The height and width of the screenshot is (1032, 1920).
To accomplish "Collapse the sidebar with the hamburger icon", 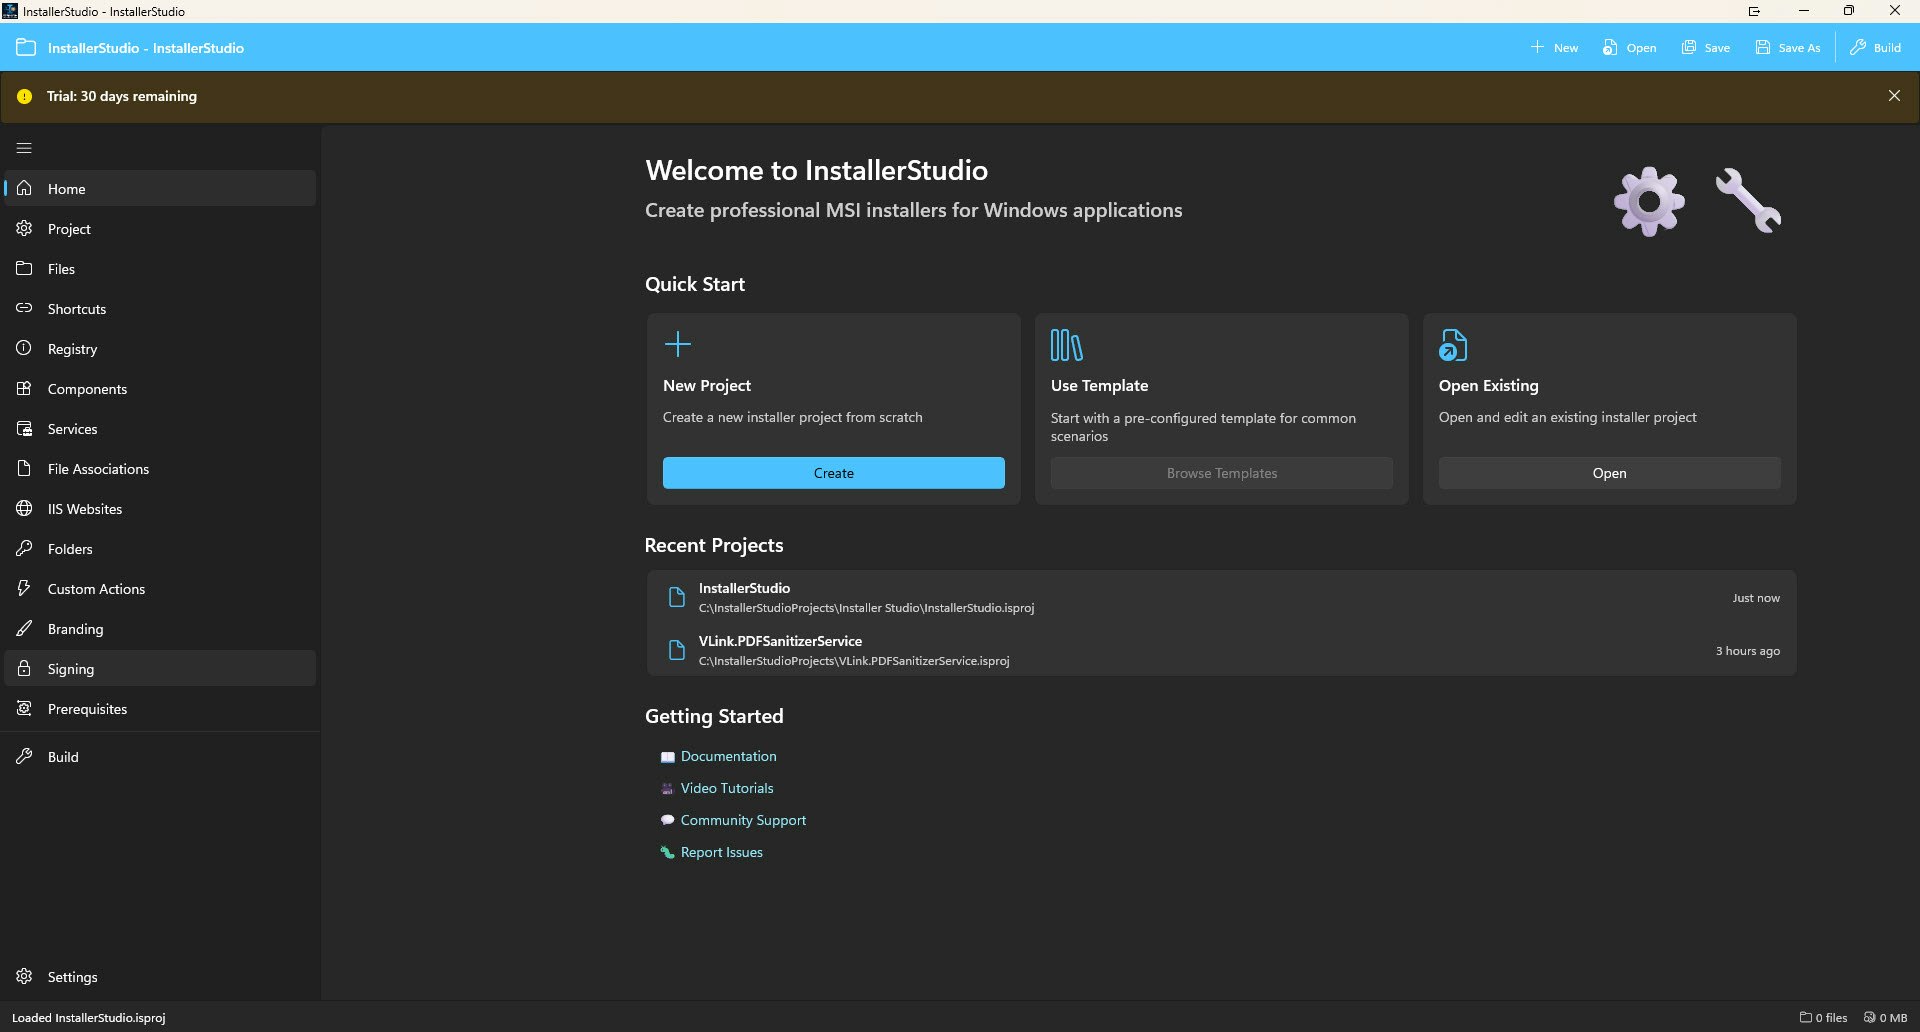I will point(23,147).
